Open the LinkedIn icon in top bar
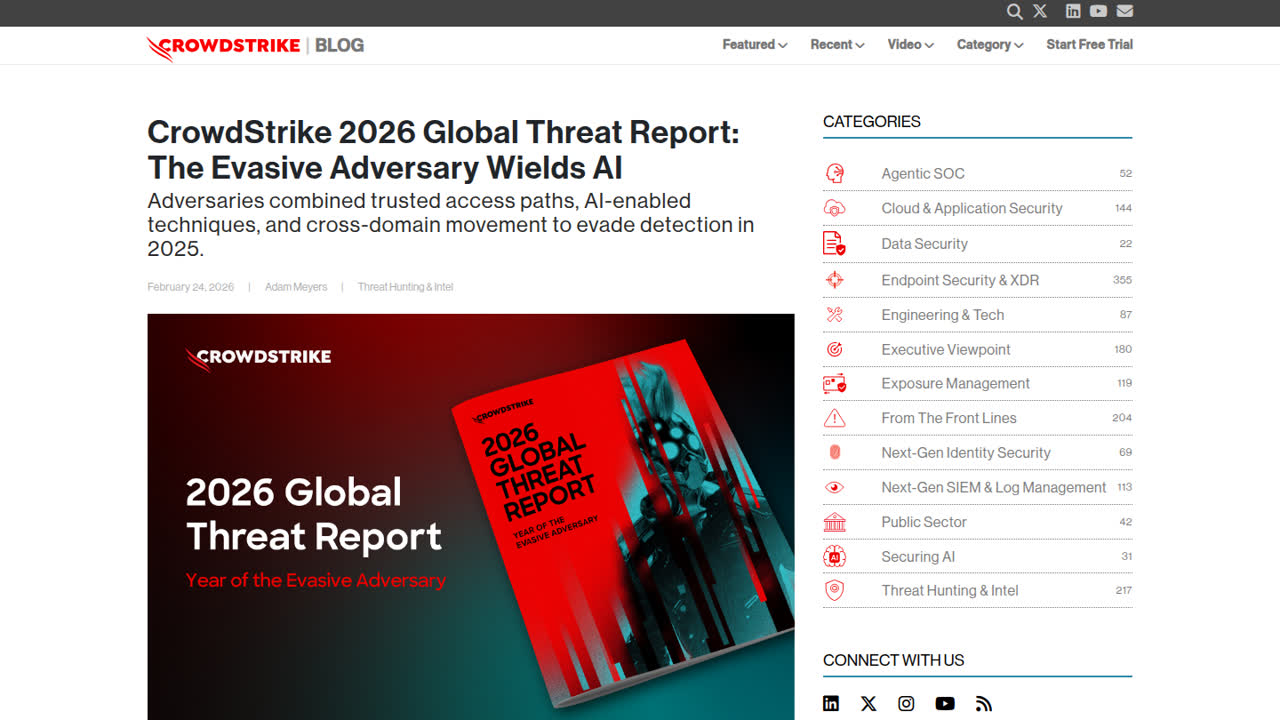 pyautogui.click(x=1073, y=11)
